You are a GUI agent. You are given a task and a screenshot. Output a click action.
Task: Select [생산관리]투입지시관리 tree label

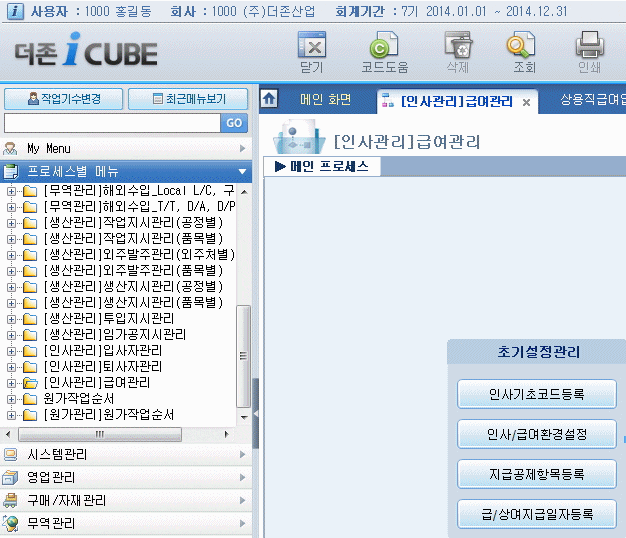[109, 319]
